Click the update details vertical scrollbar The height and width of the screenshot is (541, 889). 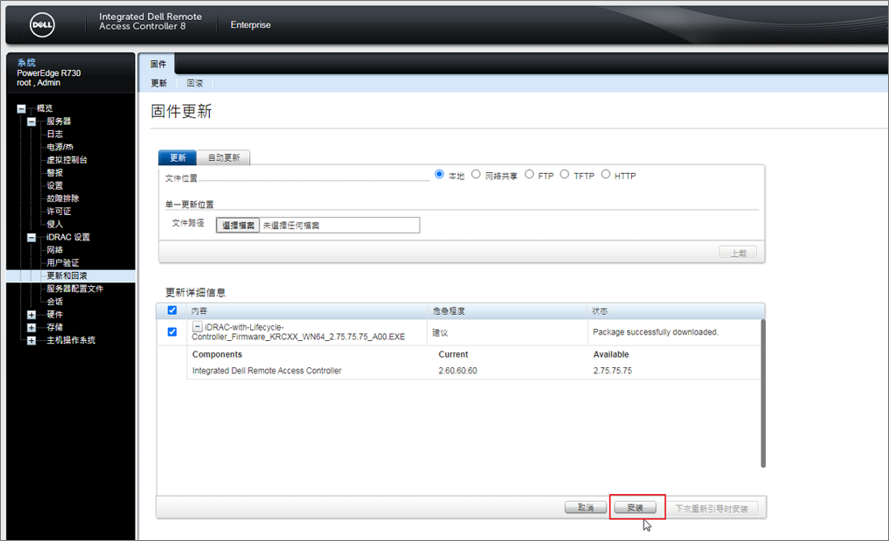[763, 393]
